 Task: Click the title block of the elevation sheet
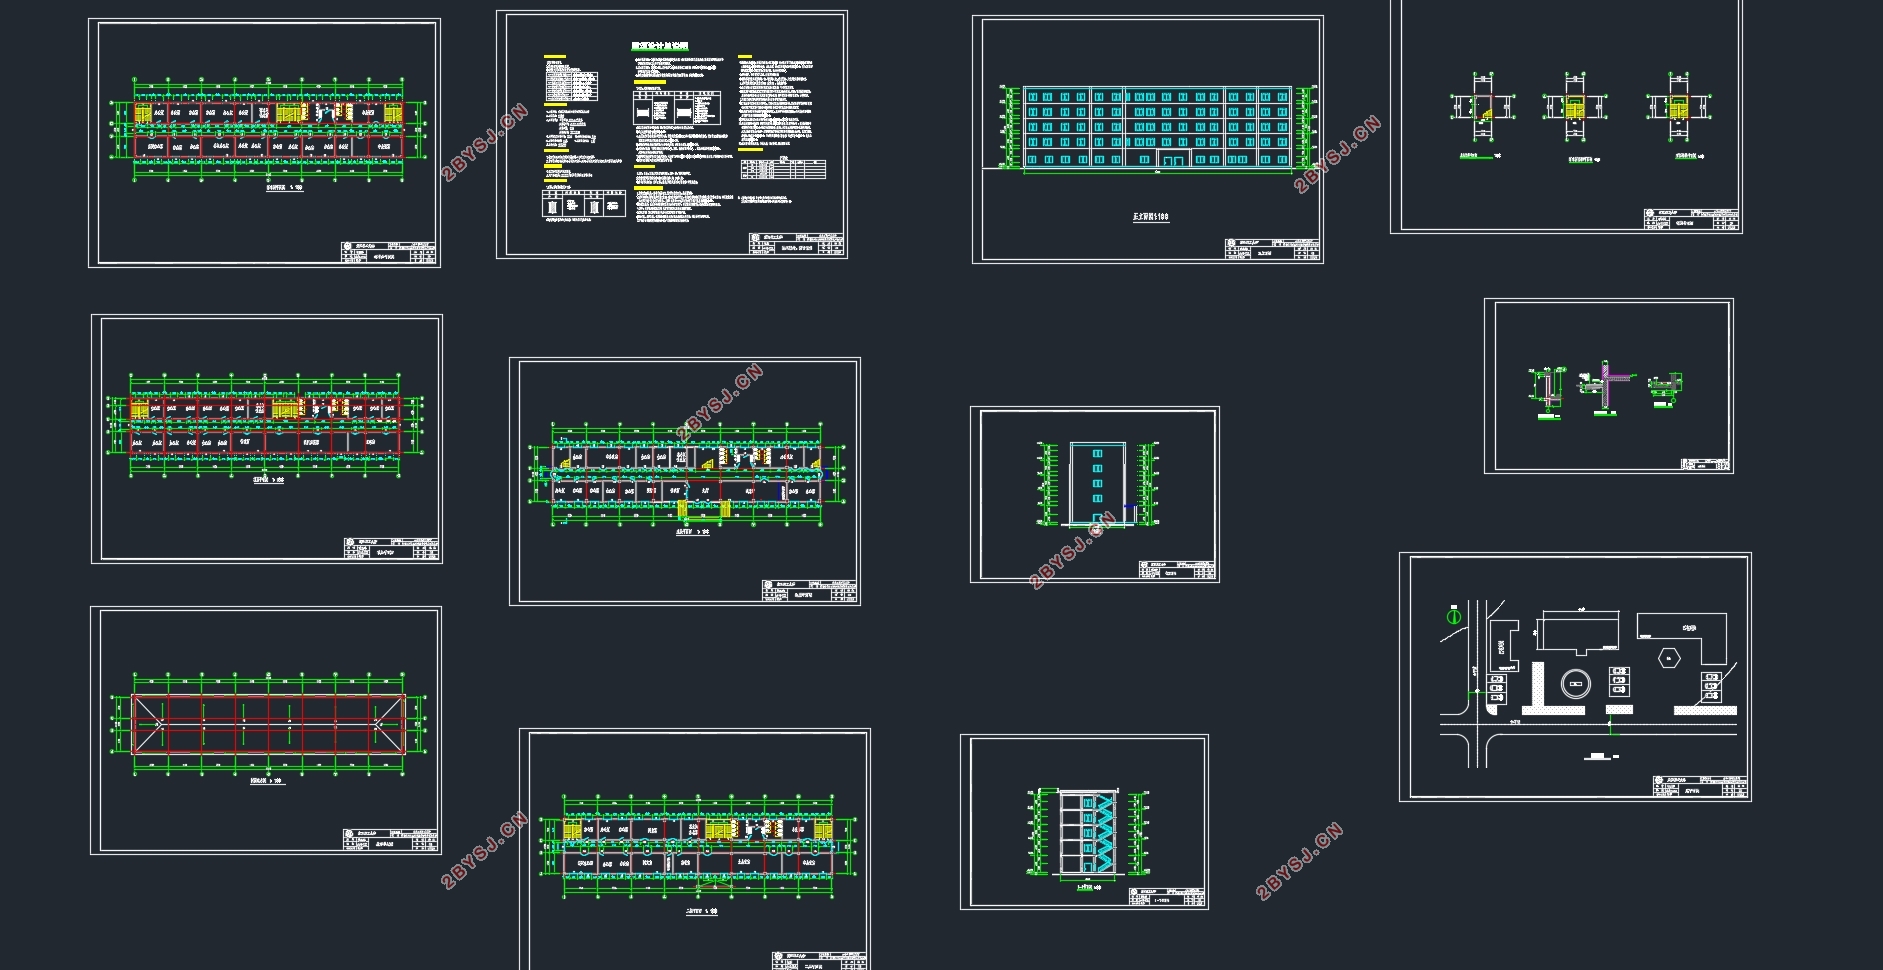1272,249
